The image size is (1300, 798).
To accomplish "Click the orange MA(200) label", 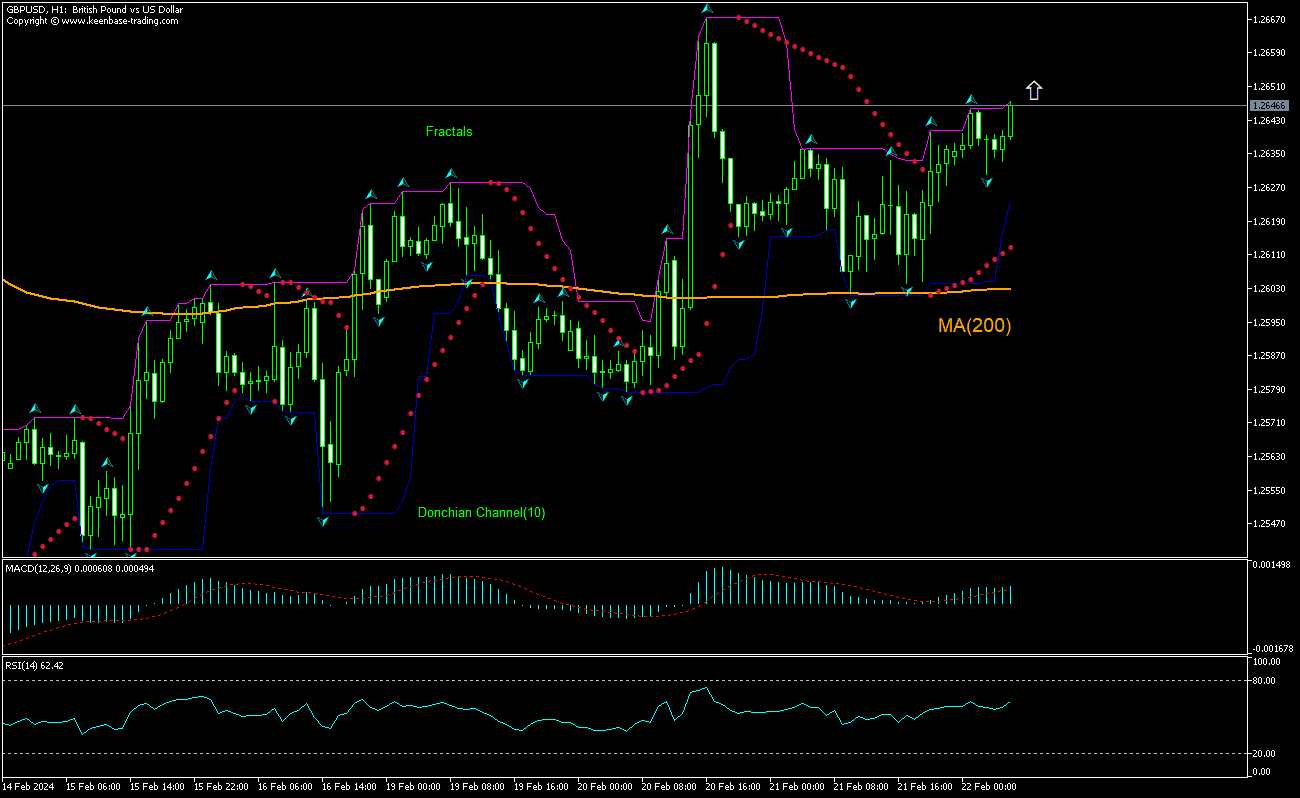I will [974, 325].
